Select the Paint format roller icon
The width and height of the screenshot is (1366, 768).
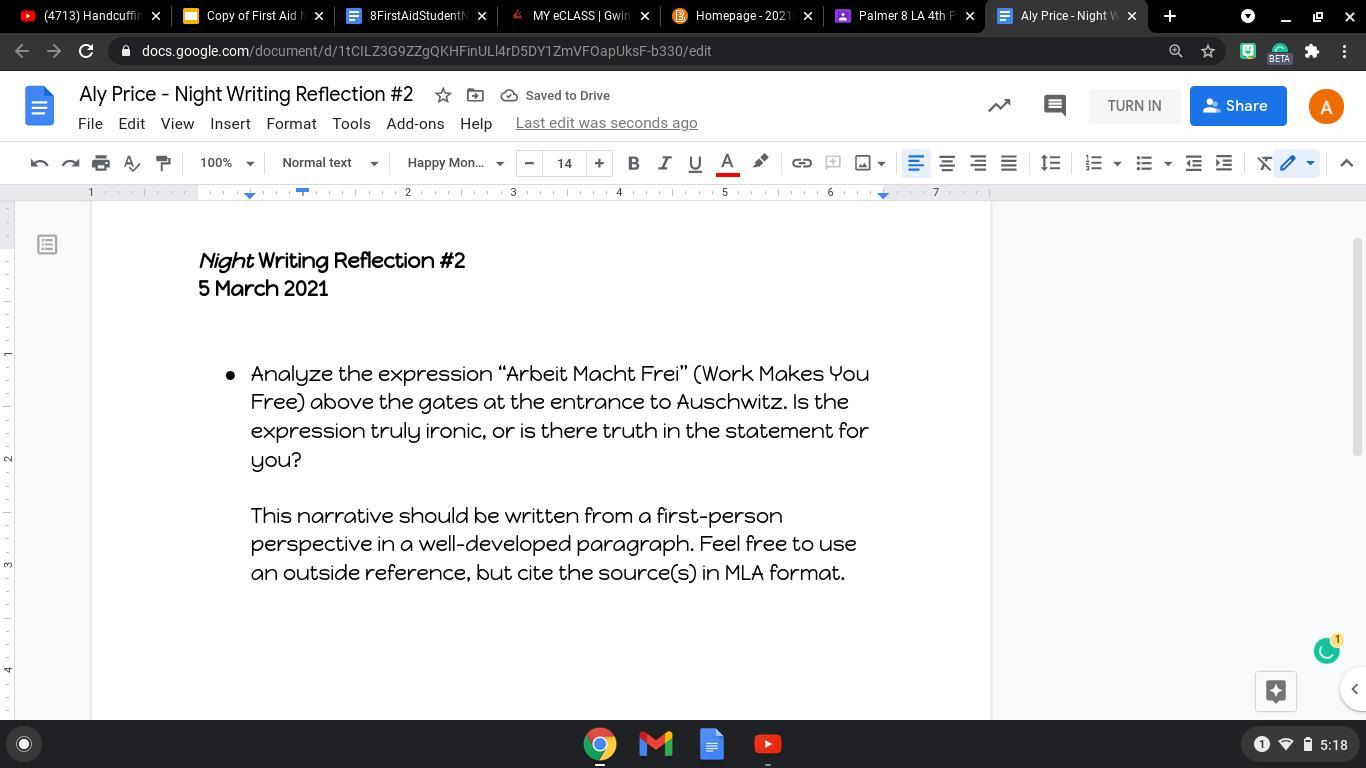163,163
